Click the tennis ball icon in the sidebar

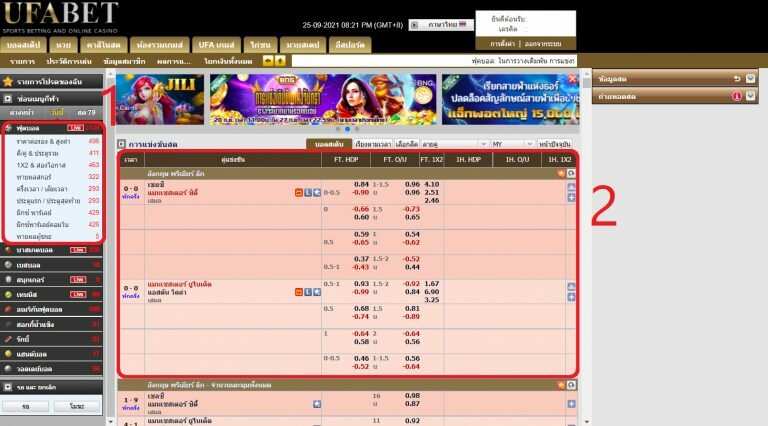click(8, 294)
